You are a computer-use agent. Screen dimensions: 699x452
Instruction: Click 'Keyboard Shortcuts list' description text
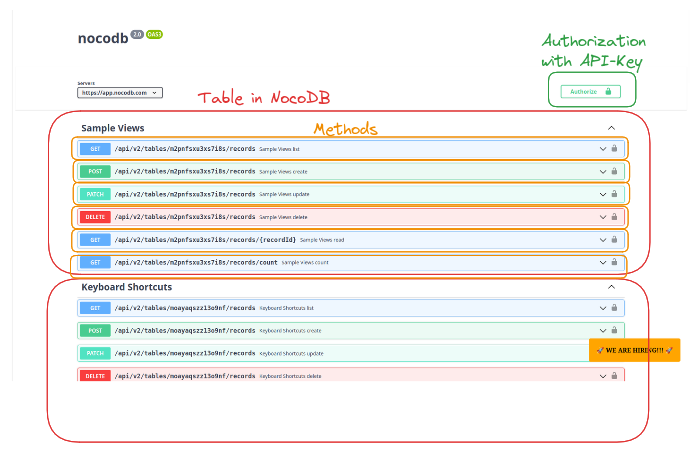(287, 308)
